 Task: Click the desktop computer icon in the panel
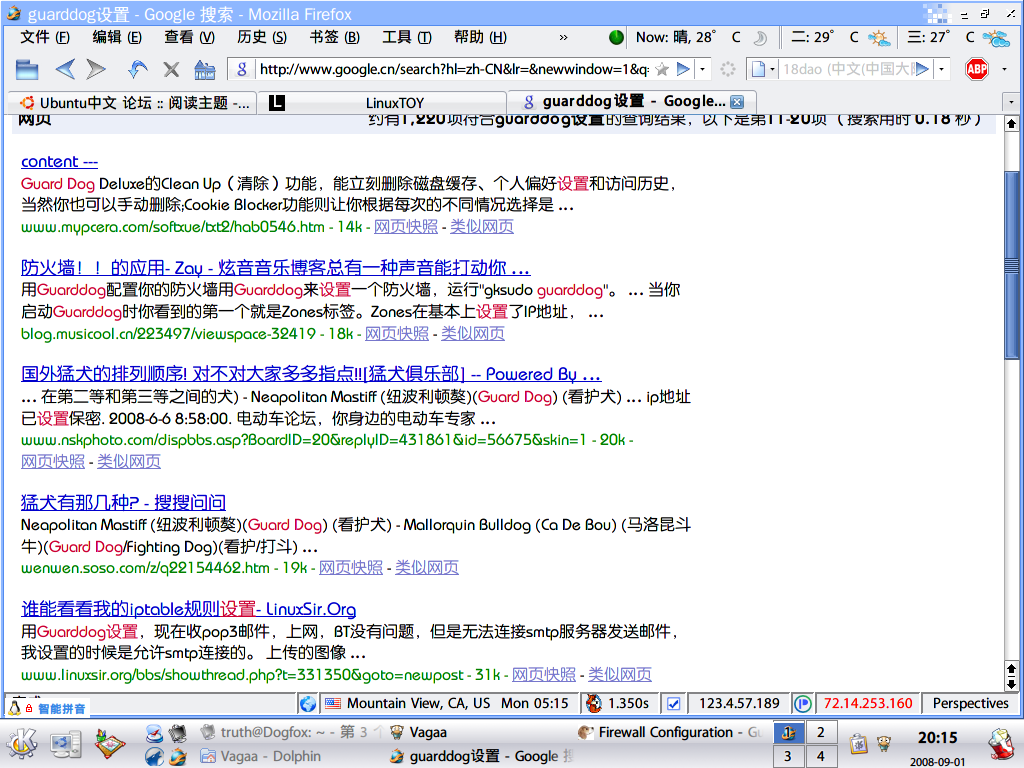[x=66, y=744]
